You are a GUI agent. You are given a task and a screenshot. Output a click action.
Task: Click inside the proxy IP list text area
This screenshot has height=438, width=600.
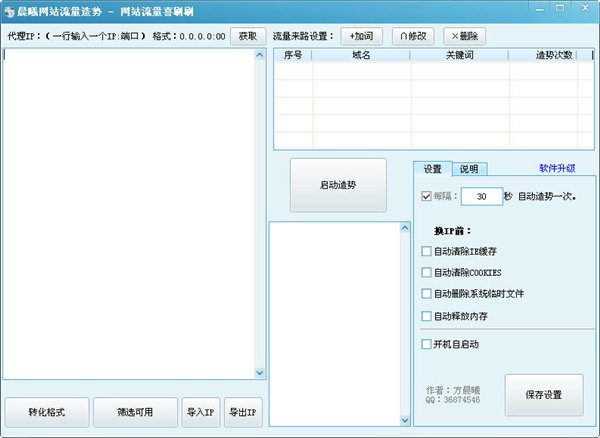129,213
